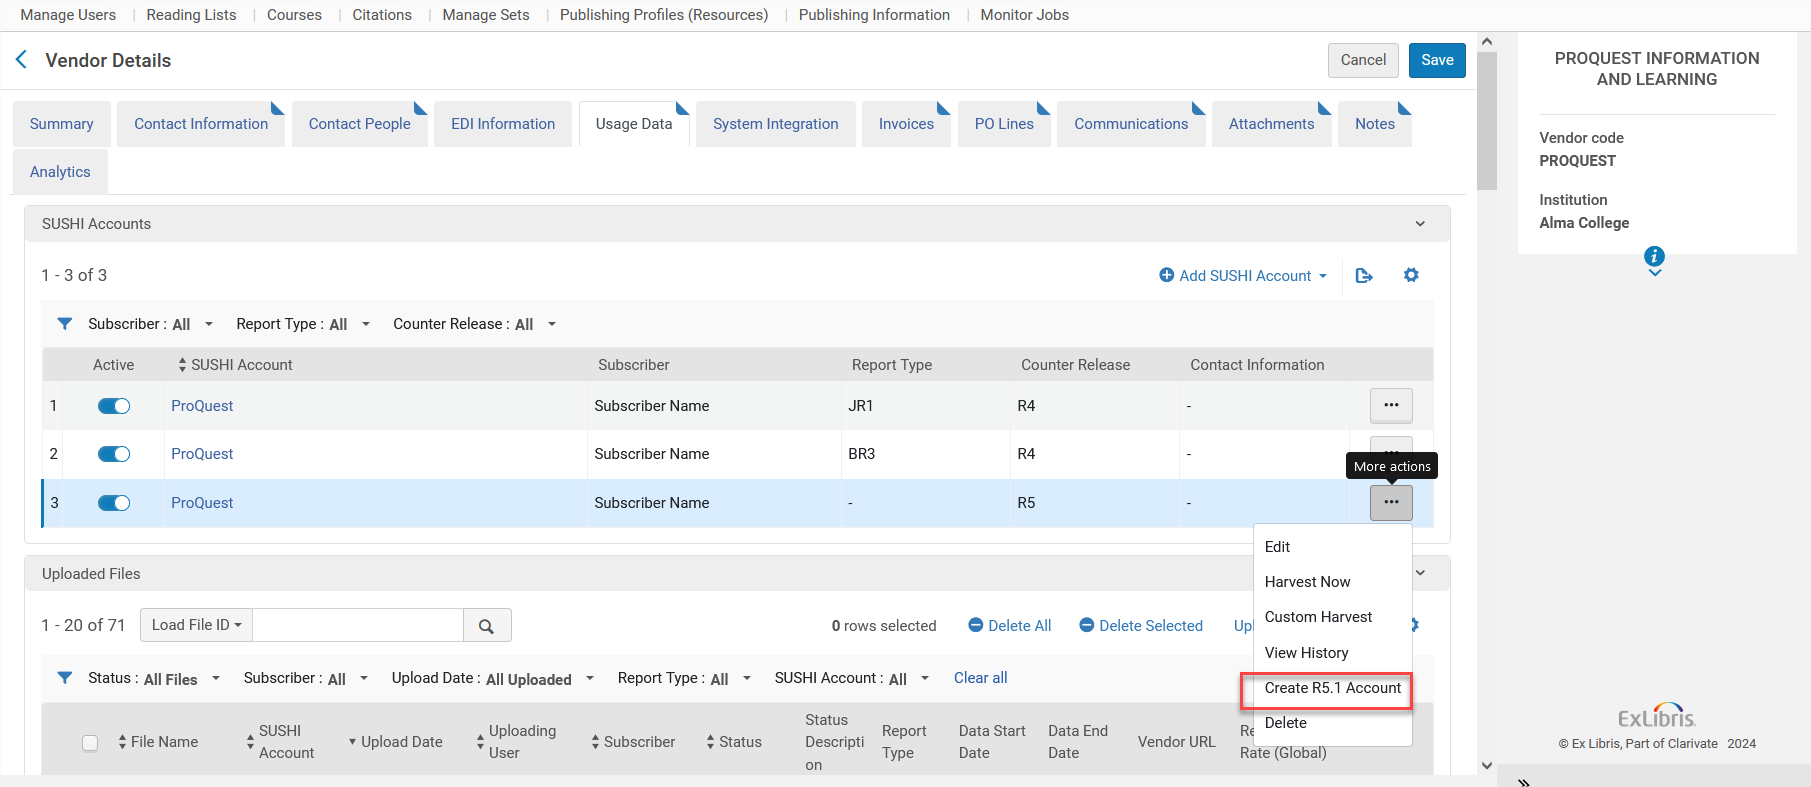The height and width of the screenshot is (787, 1811).
Task: Sort the files table by Uploading User
Action: pyautogui.click(x=515, y=742)
